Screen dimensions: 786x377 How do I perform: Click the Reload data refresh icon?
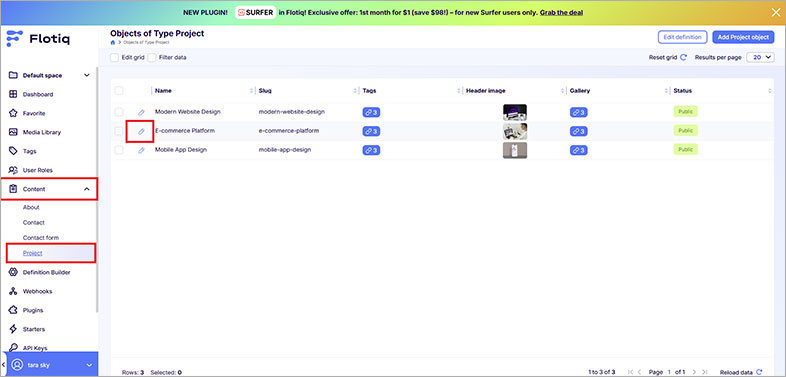[x=759, y=372]
